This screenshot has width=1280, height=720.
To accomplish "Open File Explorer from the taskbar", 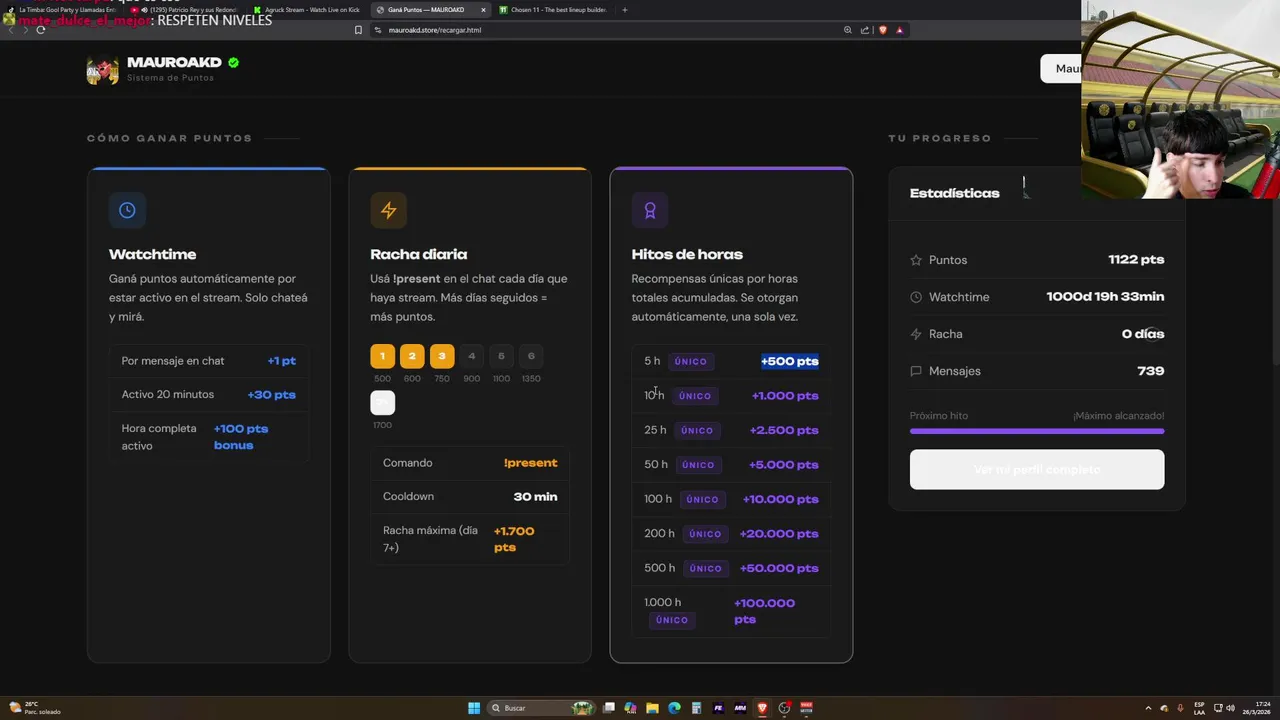I will click(x=652, y=708).
